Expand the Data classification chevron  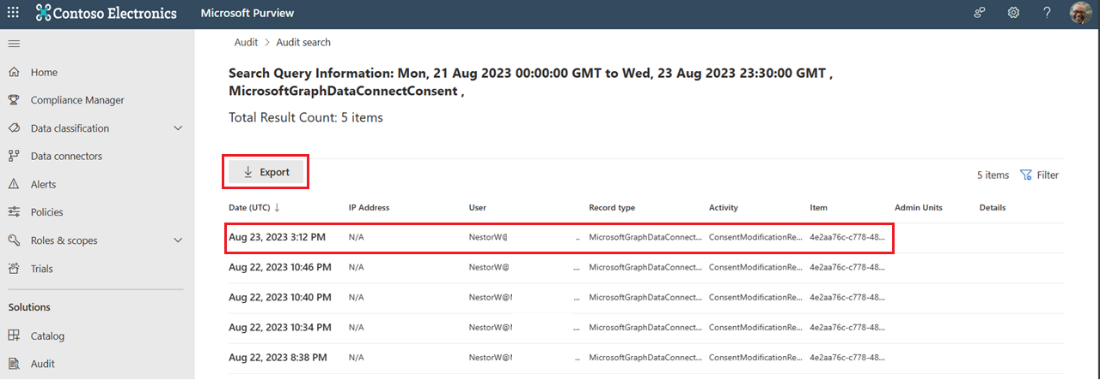[178, 128]
